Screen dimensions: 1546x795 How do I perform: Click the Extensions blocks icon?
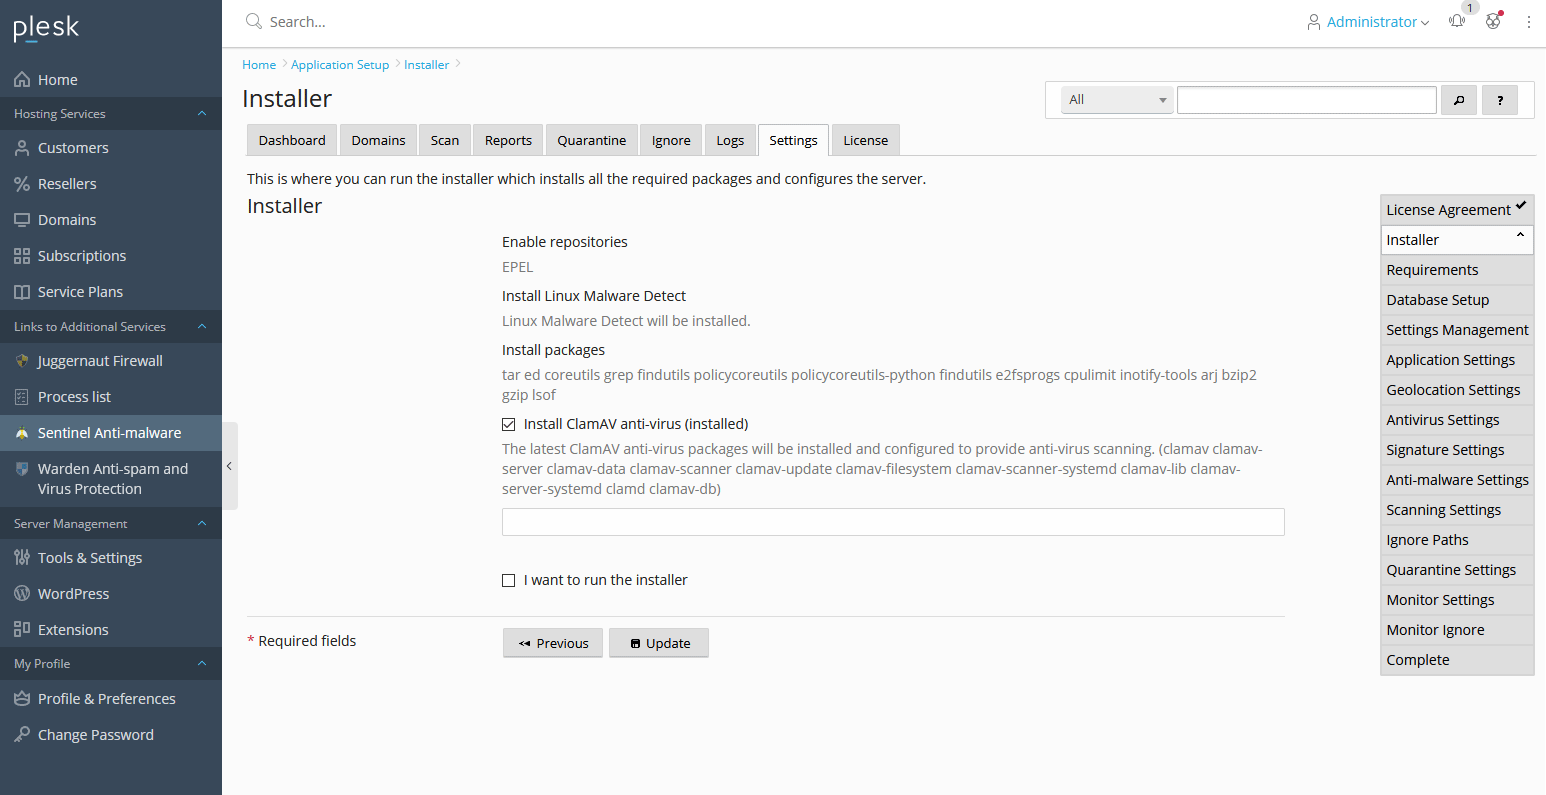click(x=22, y=630)
